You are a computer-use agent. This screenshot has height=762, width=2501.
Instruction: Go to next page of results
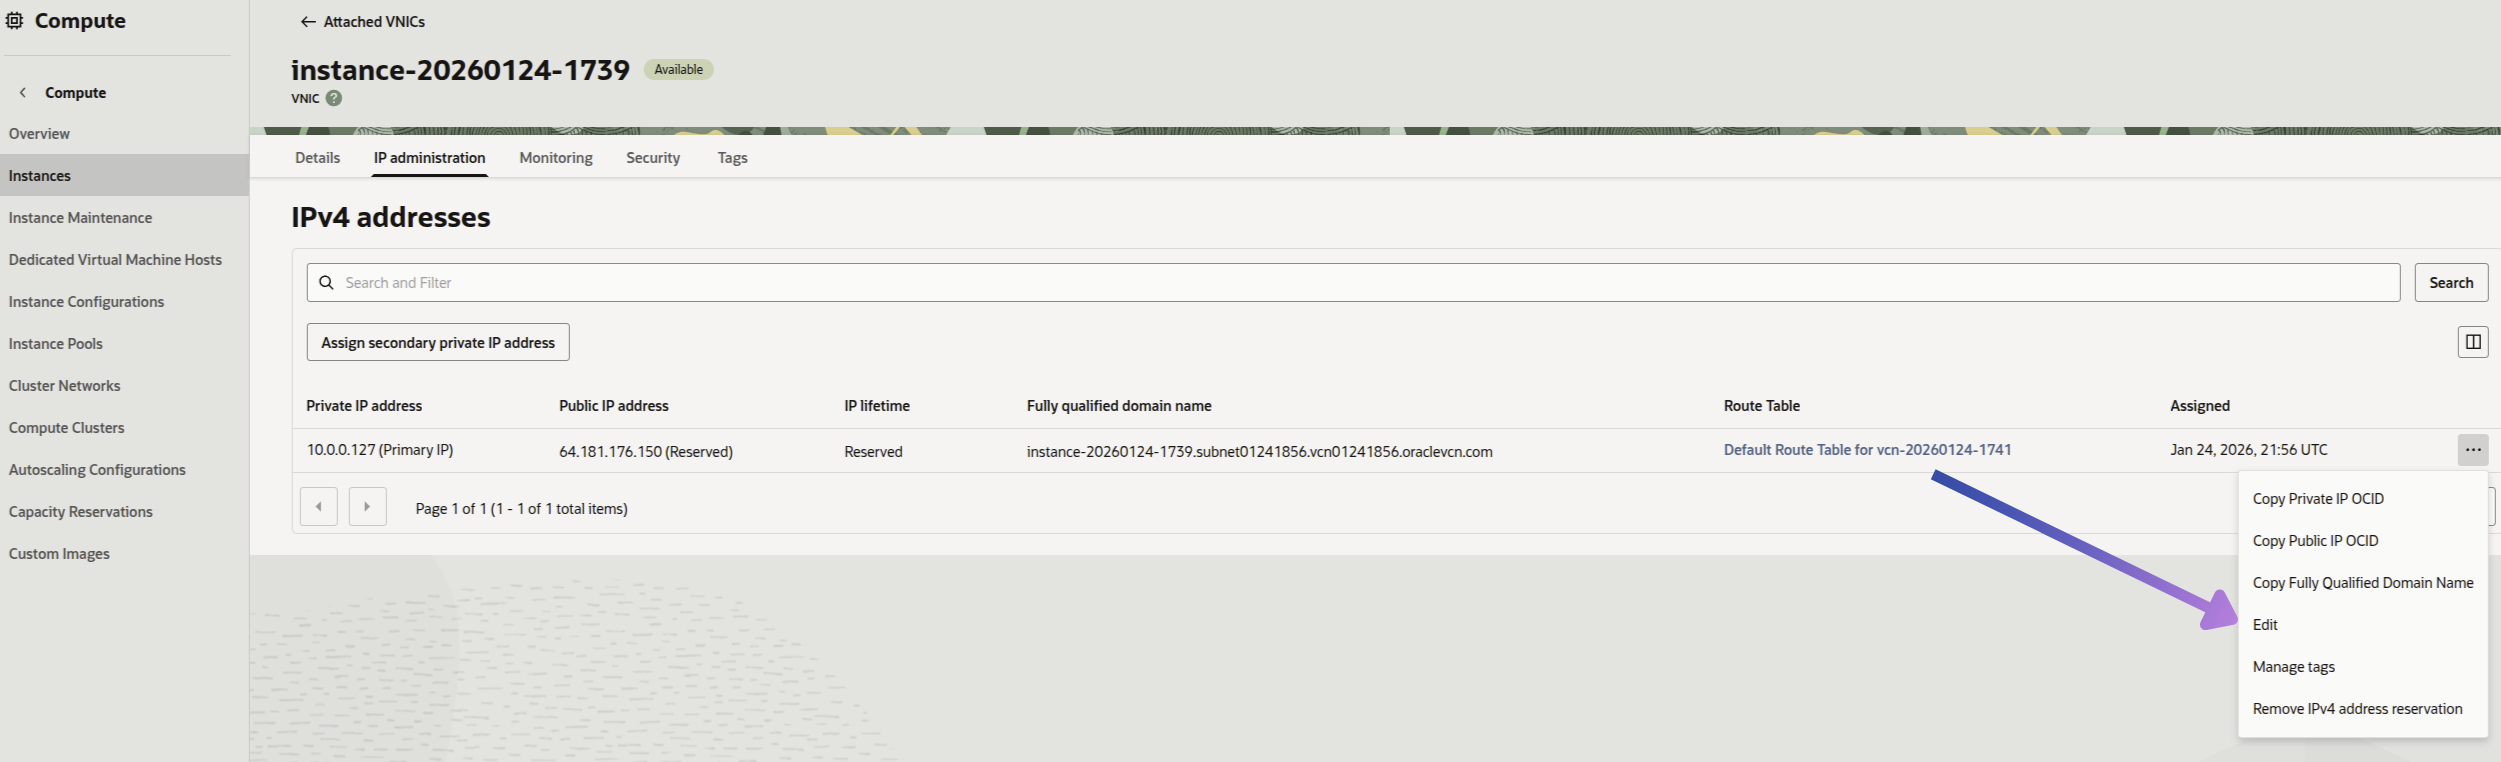[367, 507]
